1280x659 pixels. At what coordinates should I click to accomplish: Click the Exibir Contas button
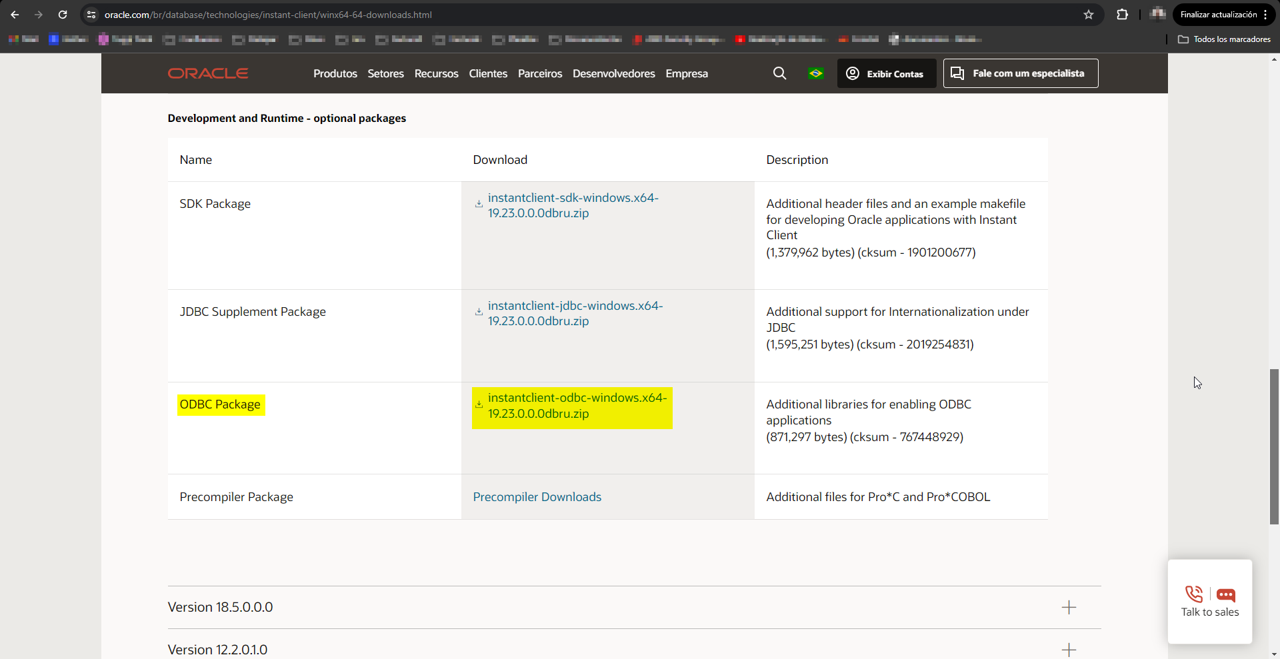[x=886, y=73]
